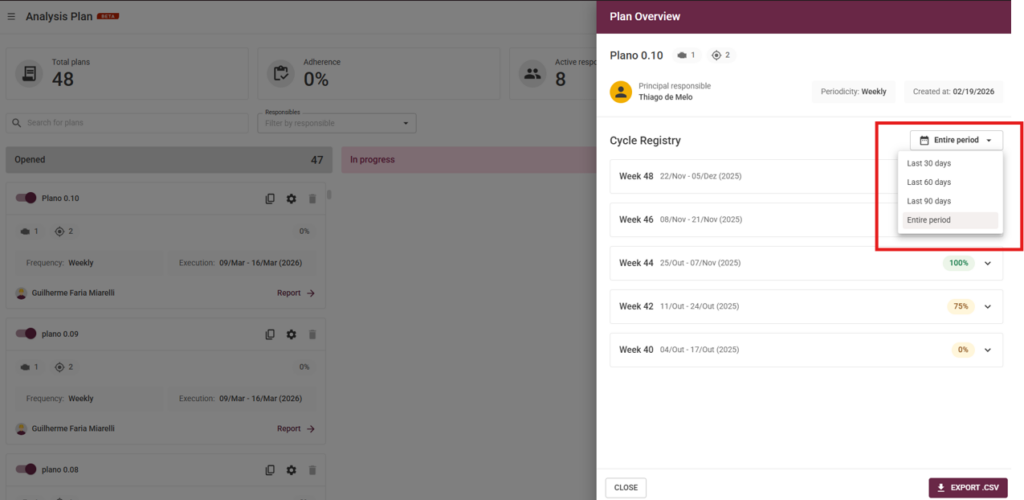Toggle the plano 0.08 active switch
Image resolution: width=1024 pixels, height=500 pixels.
point(27,469)
